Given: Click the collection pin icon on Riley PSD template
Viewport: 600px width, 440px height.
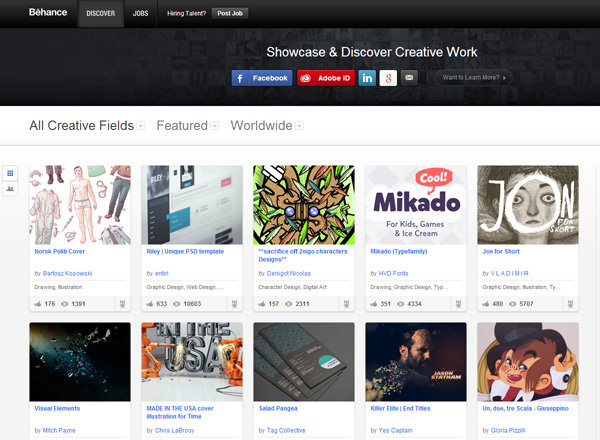Looking at the screenshot, I should pyautogui.click(x=235, y=304).
